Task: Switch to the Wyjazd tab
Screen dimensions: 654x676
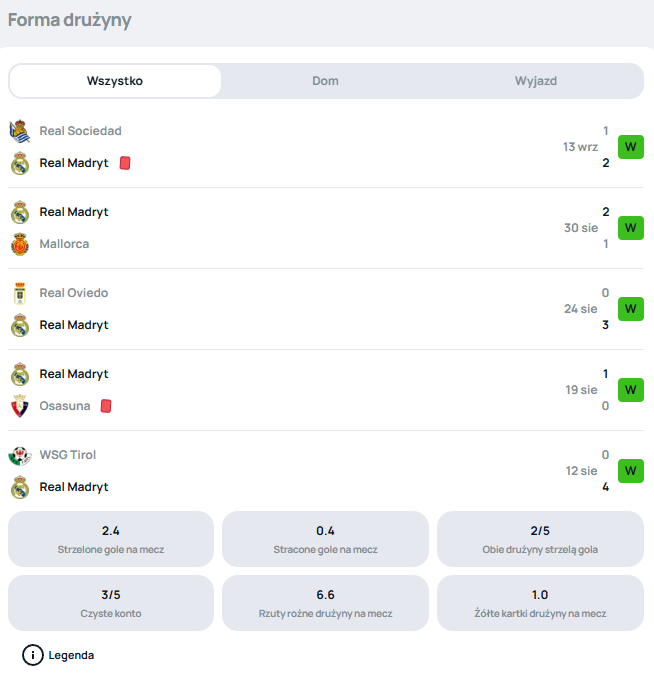Action: pos(536,81)
